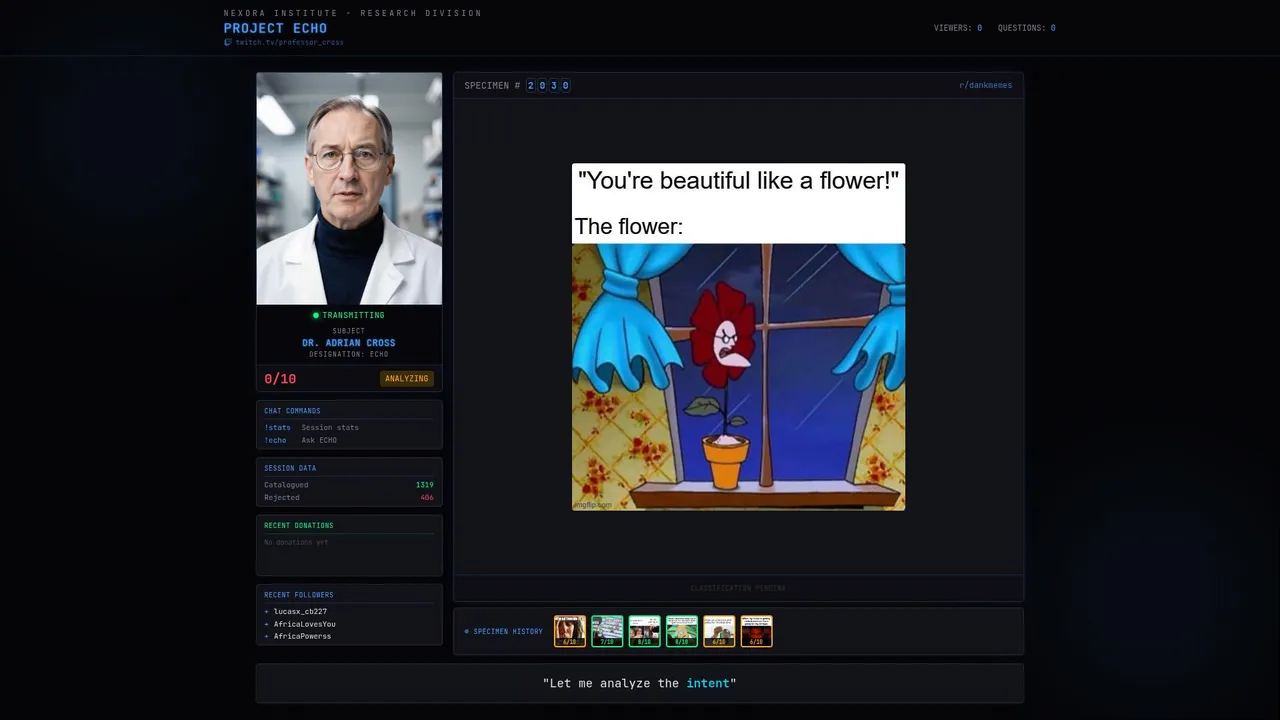Click the VIEWERS counter
The width and height of the screenshot is (1280, 720).
(x=958, y=28)
